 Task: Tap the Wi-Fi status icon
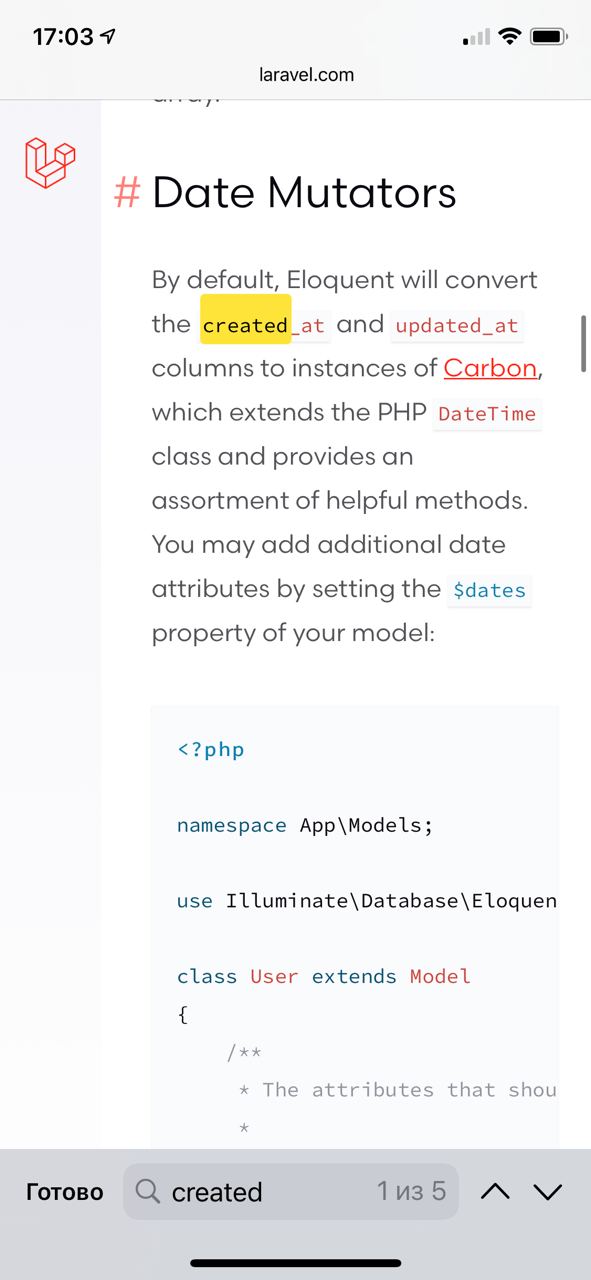pos(510,37)
